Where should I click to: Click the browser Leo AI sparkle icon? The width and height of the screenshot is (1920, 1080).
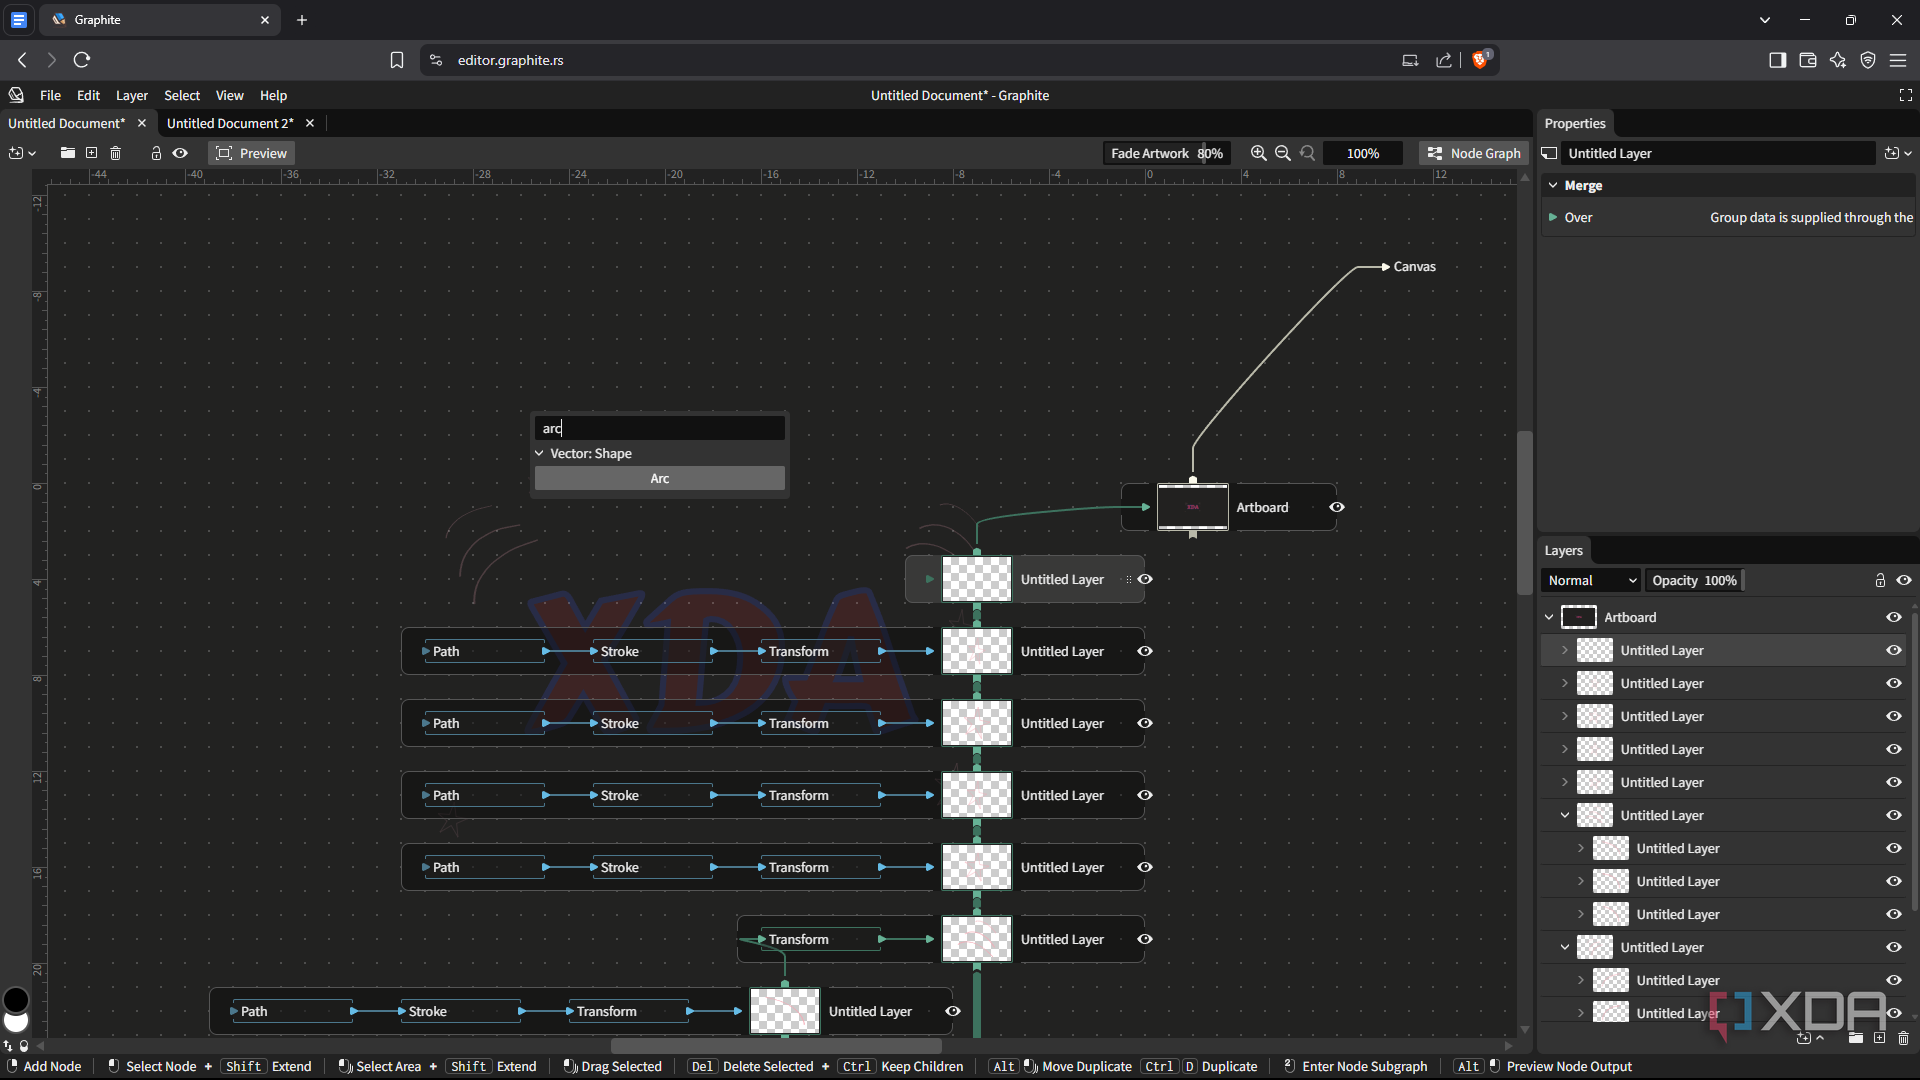pos(1837,60)
